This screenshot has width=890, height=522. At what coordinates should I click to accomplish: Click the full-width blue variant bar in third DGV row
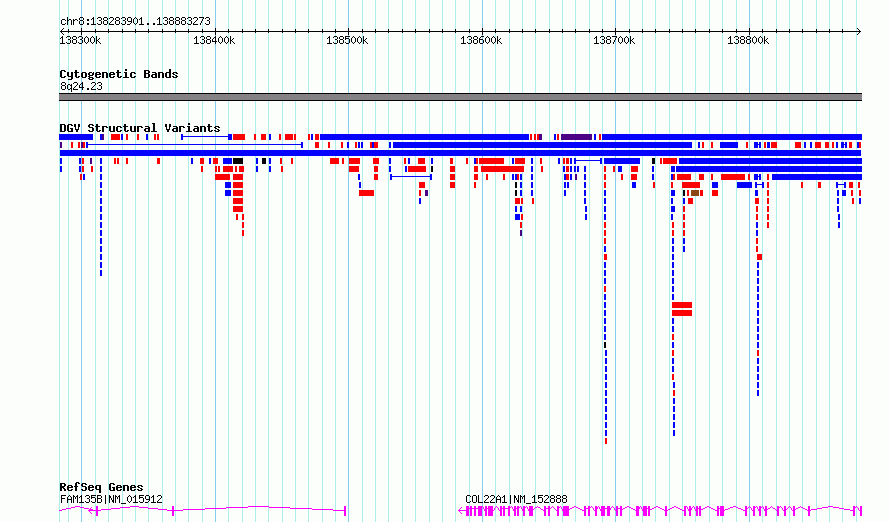(x=460, y=153)
